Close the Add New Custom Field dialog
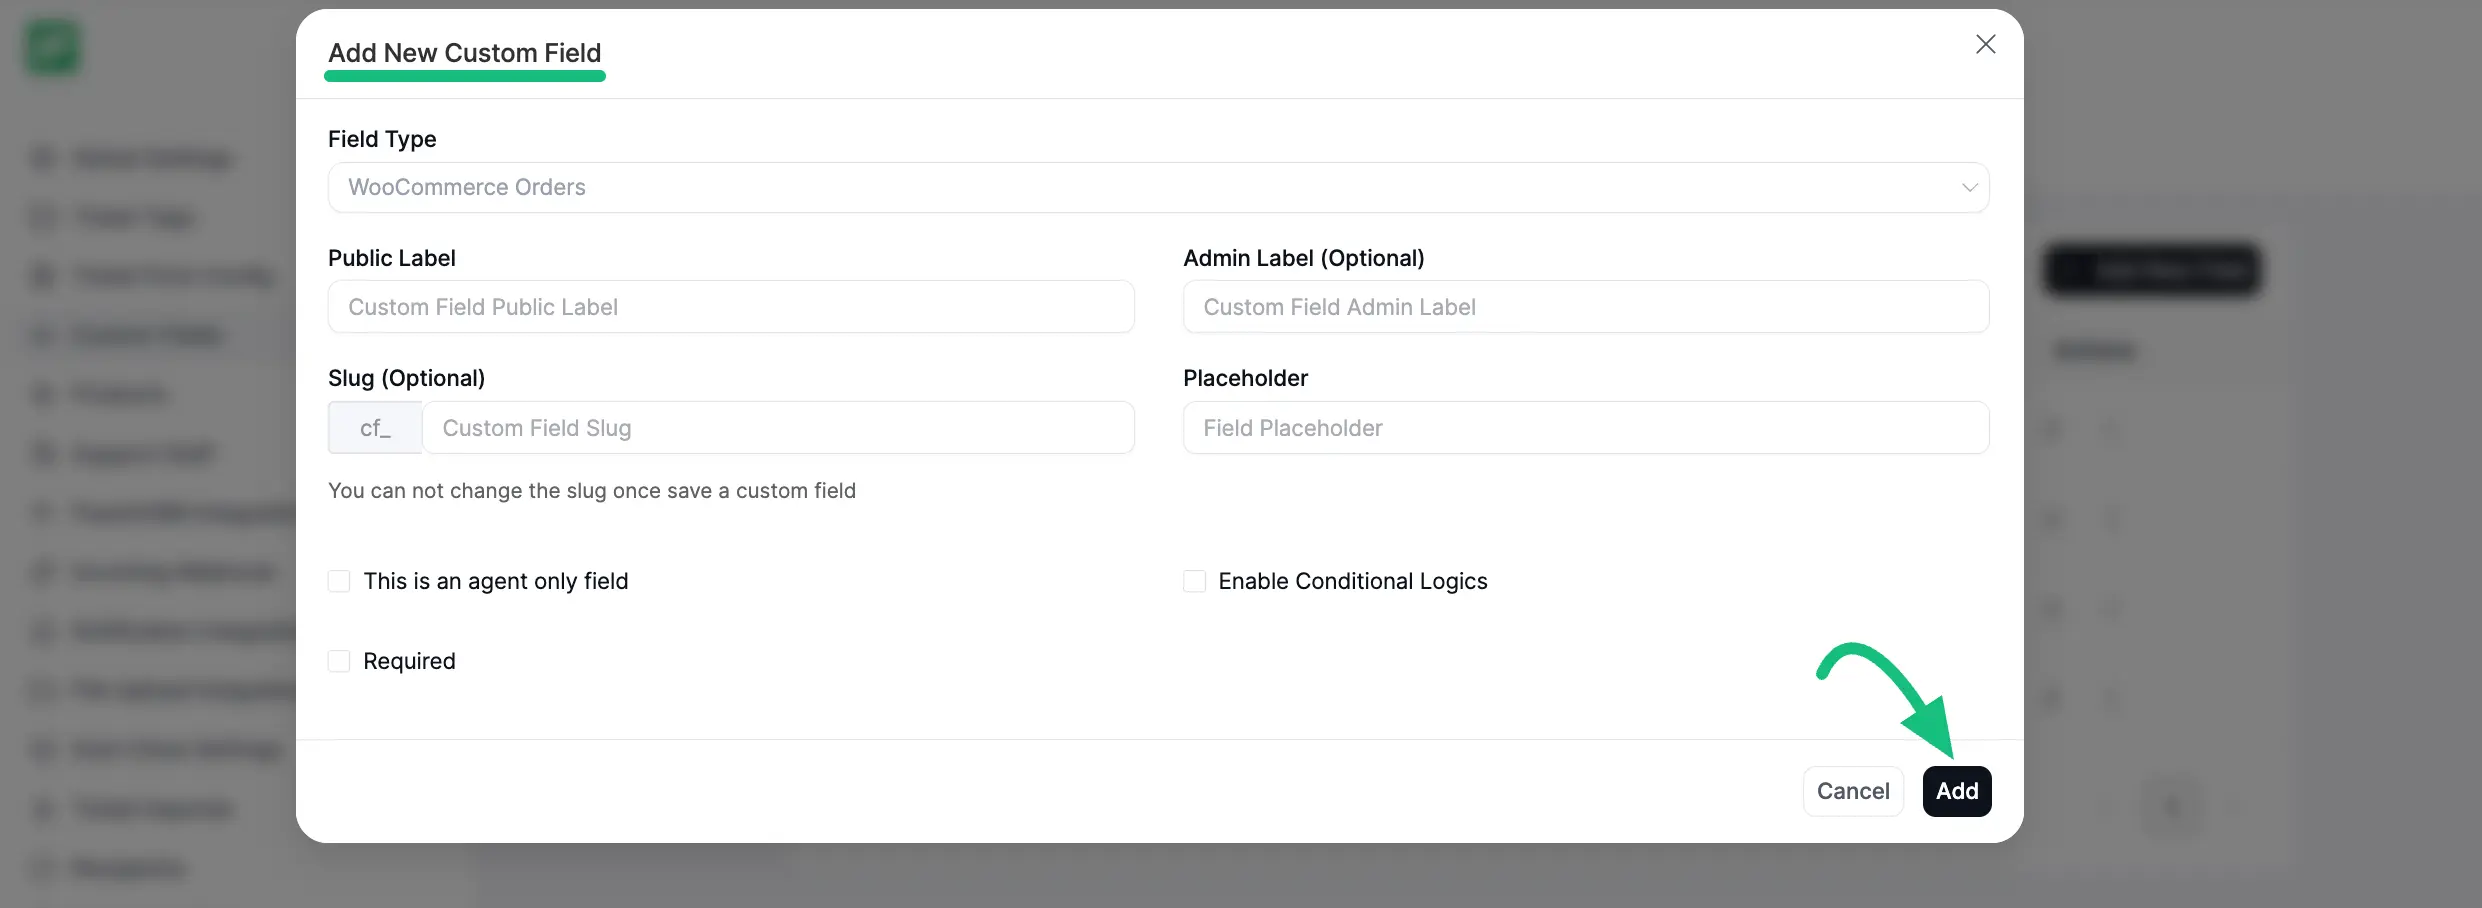 point(1985,44)
